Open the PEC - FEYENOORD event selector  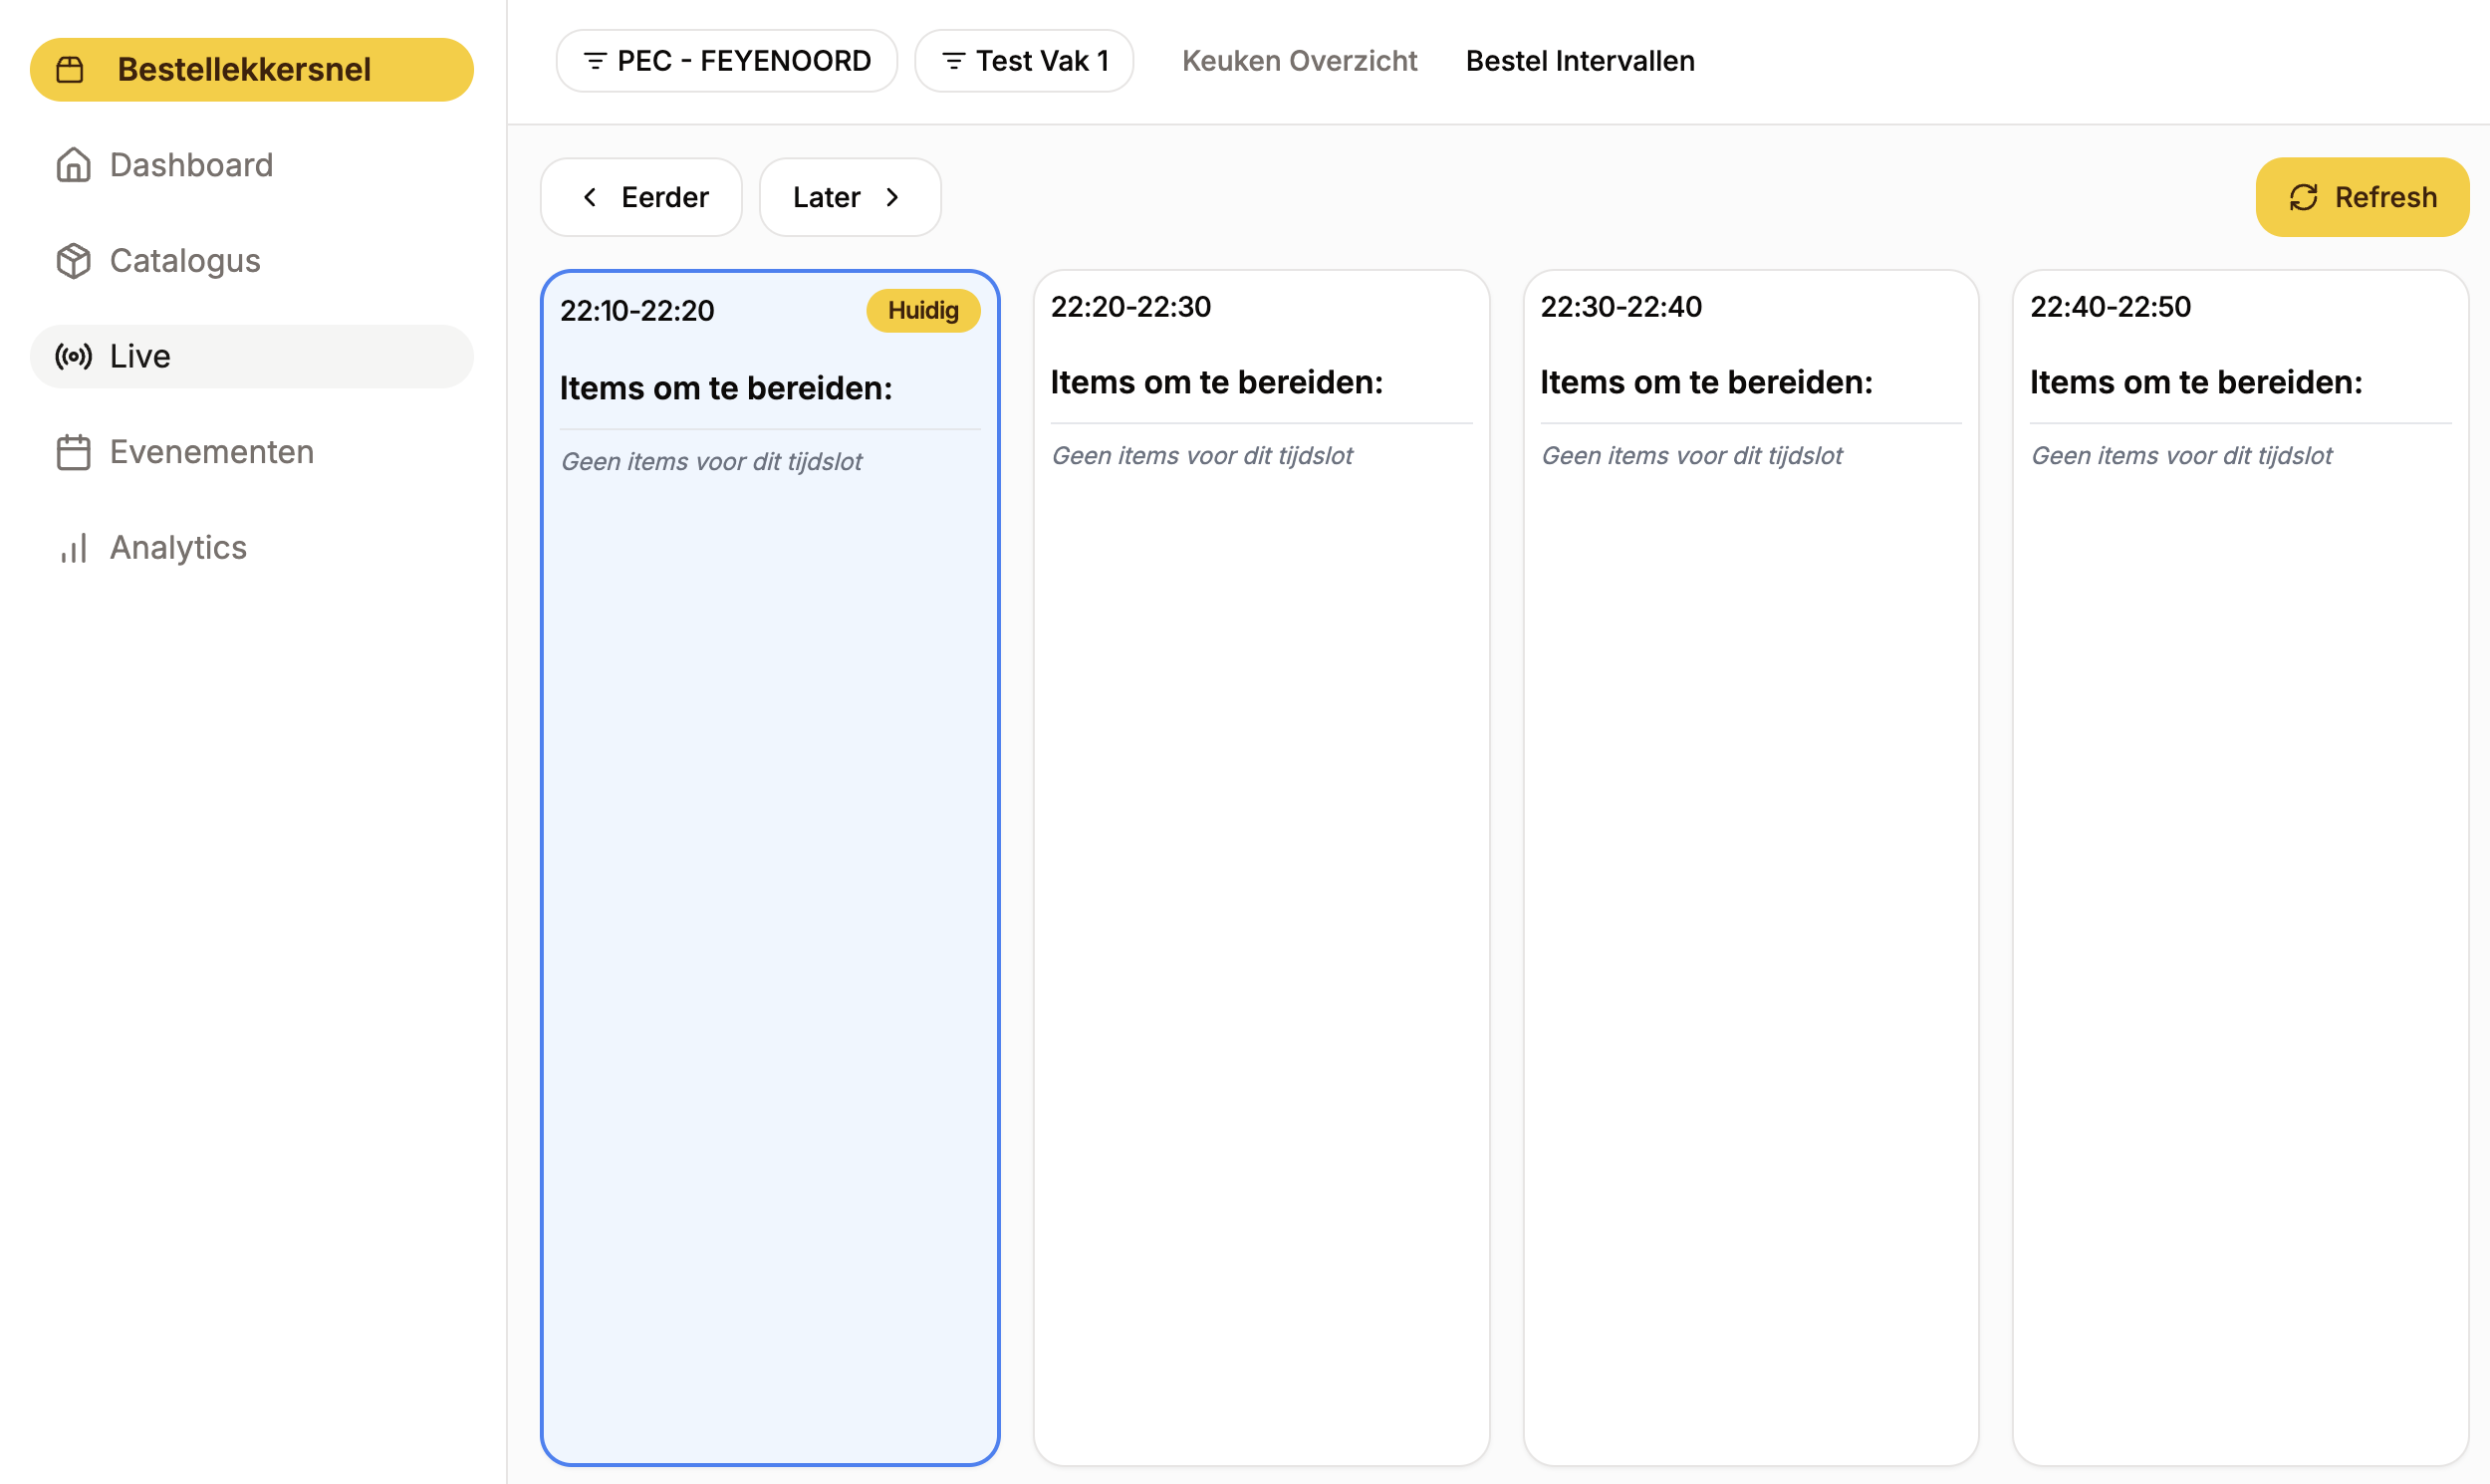point(726,60)
